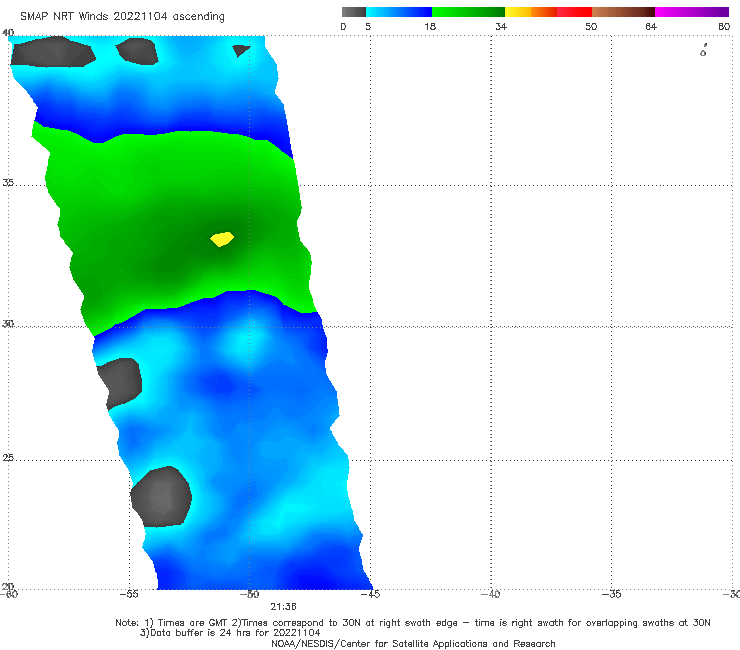740x650 pixels.
Task: Click the note line starting 'Note: 1) Times are GMT'
Action: (413, 623)
